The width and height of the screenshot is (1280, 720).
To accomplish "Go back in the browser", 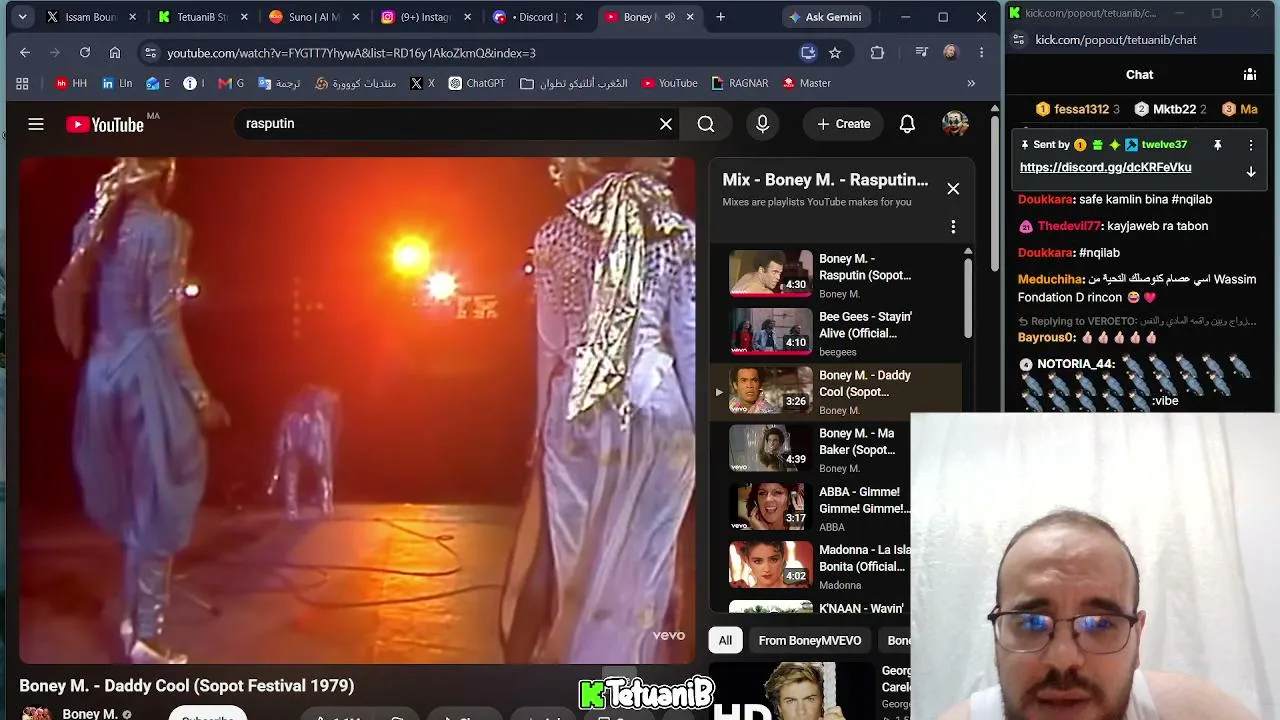I will click(25, 53).
